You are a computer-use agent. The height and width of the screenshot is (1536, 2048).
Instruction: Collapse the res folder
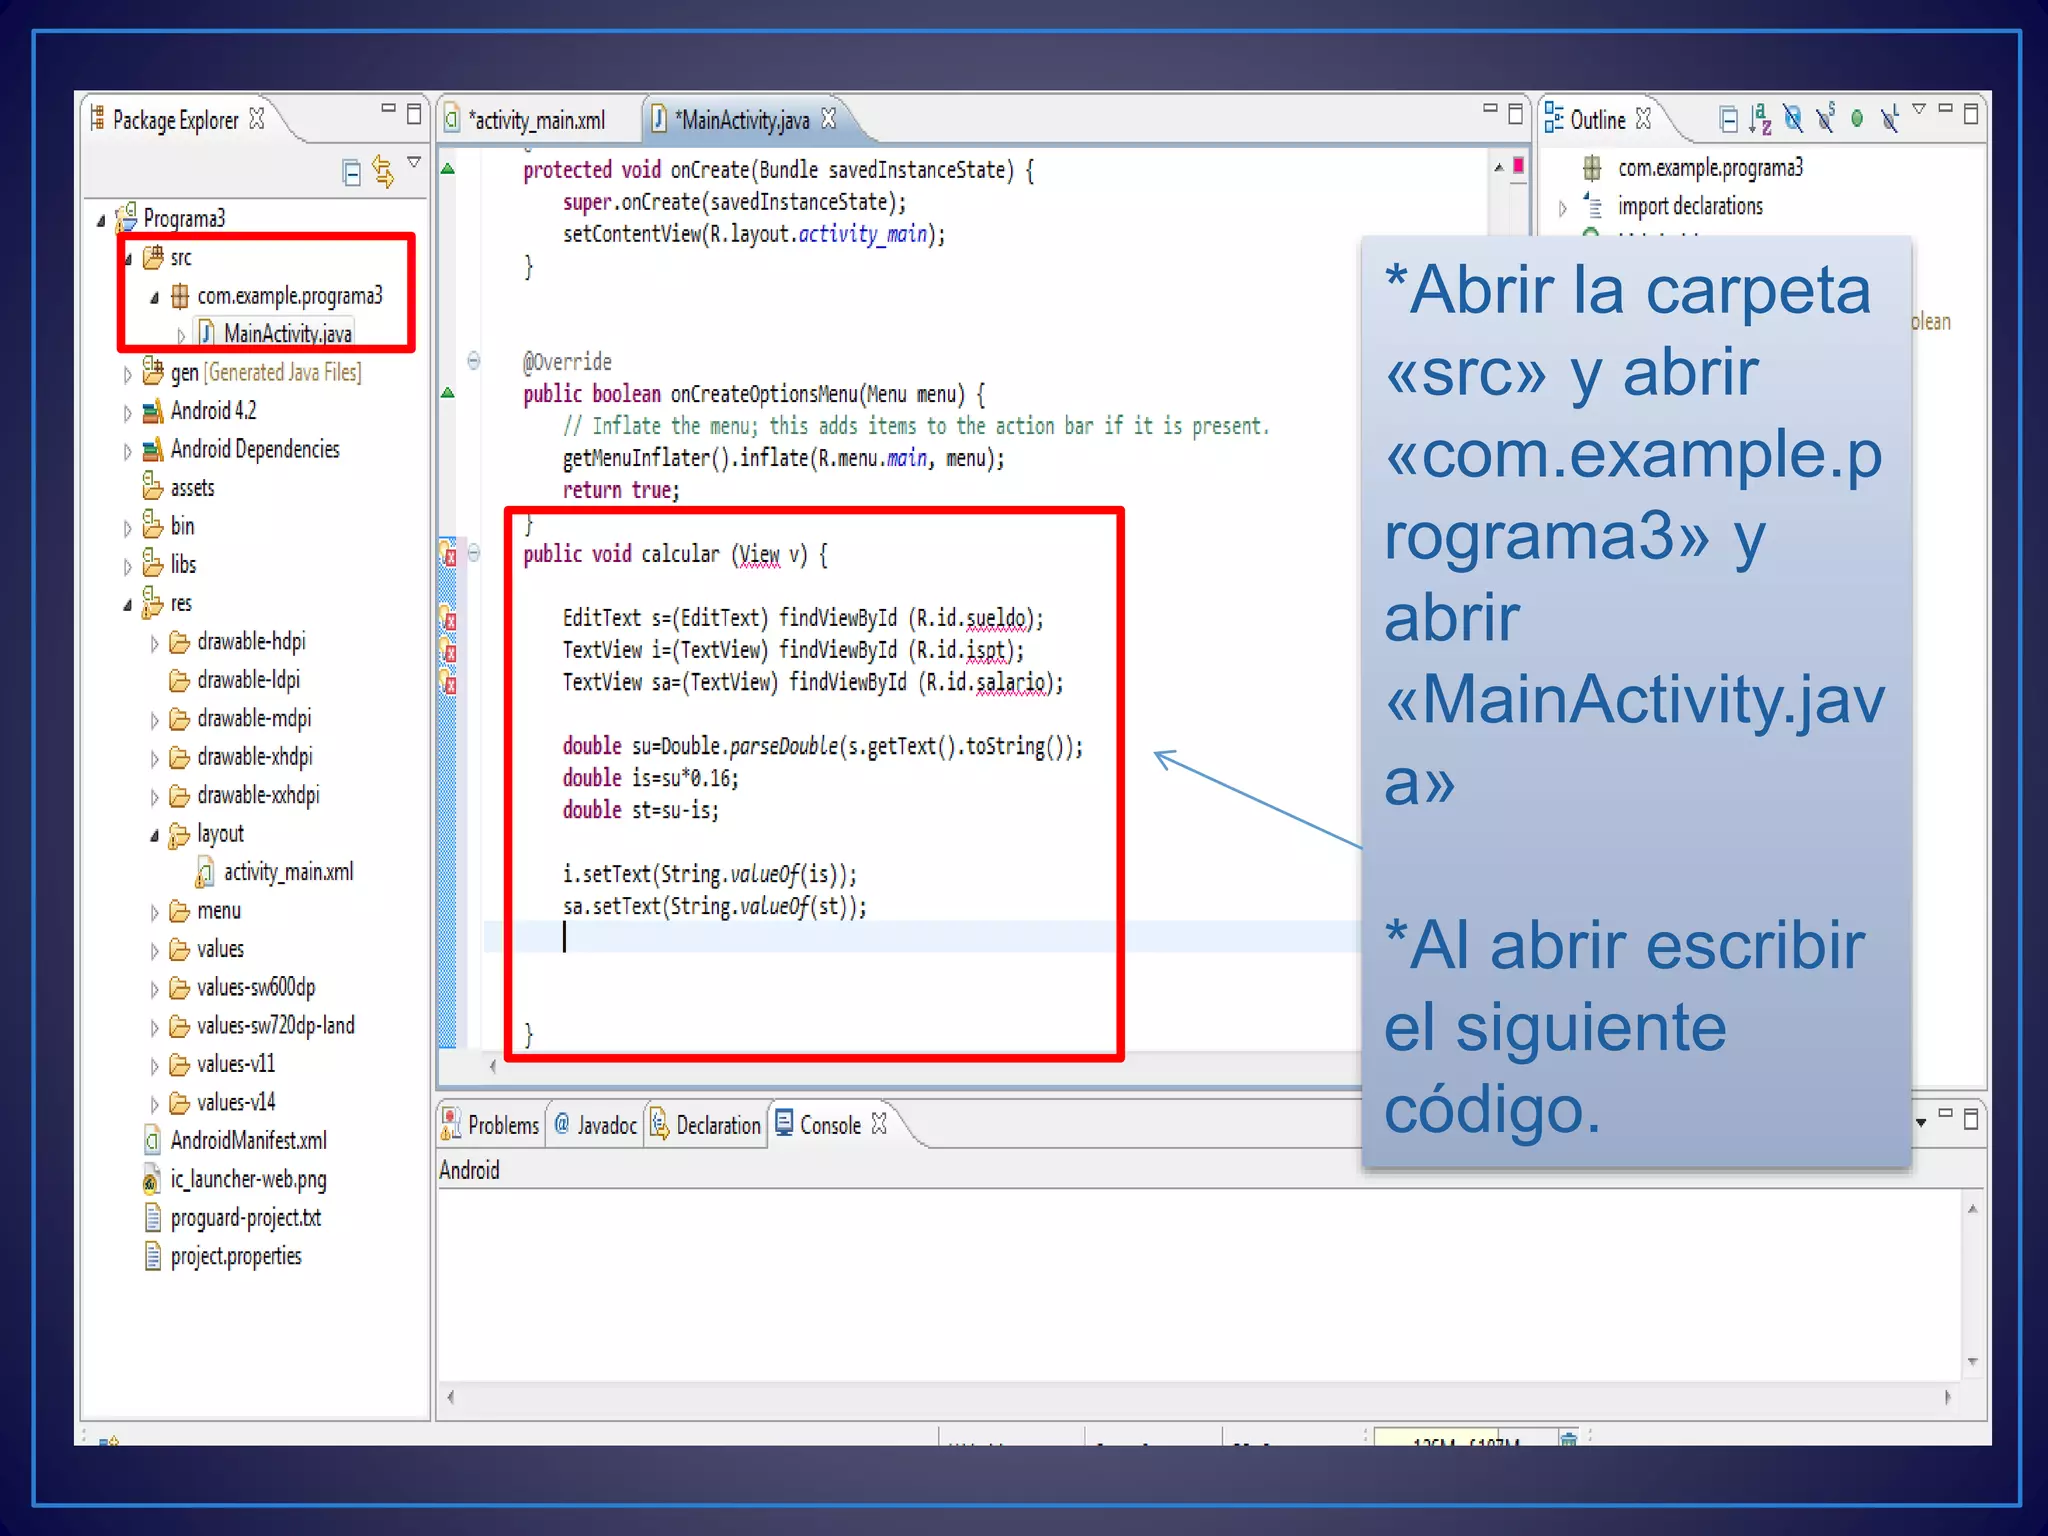coord(128,605)
